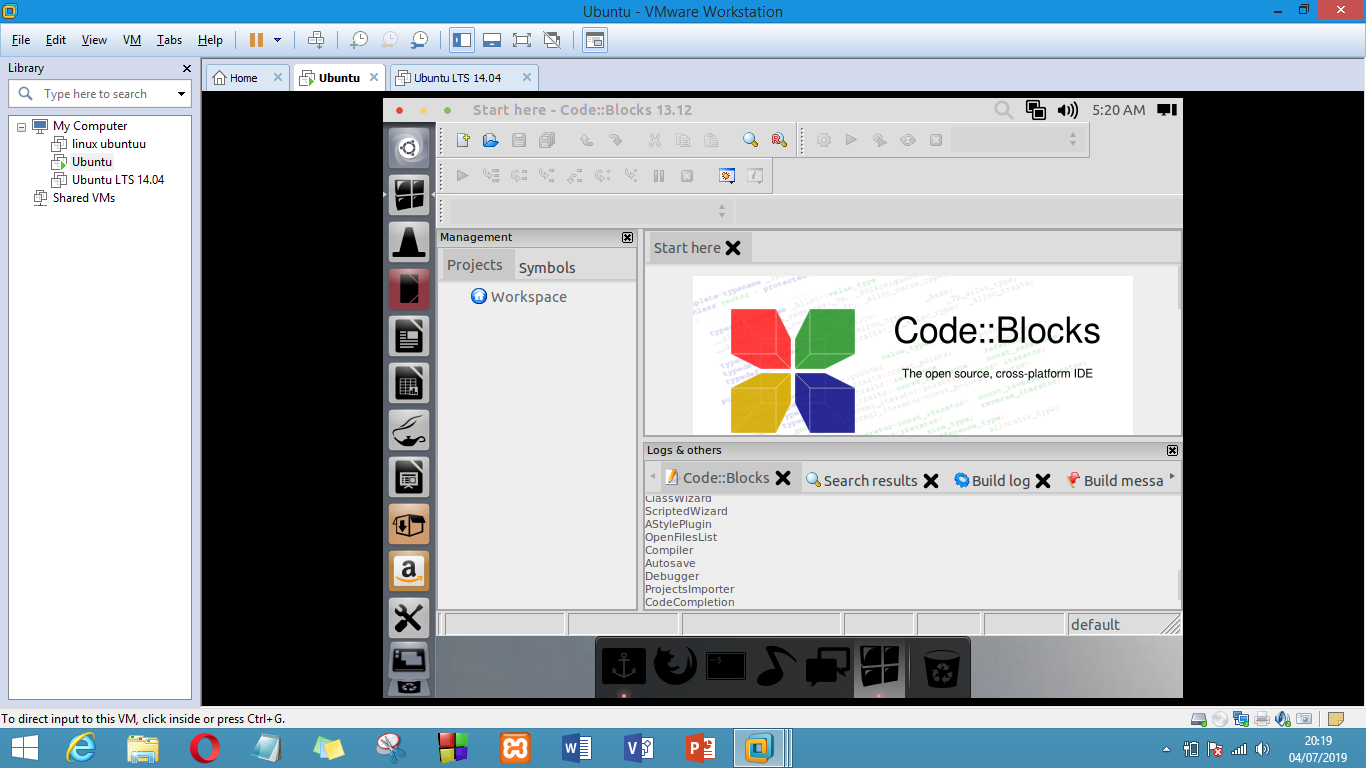Click the debugger Various info icon
This screenshot has height=768, width=1366.
755,176
